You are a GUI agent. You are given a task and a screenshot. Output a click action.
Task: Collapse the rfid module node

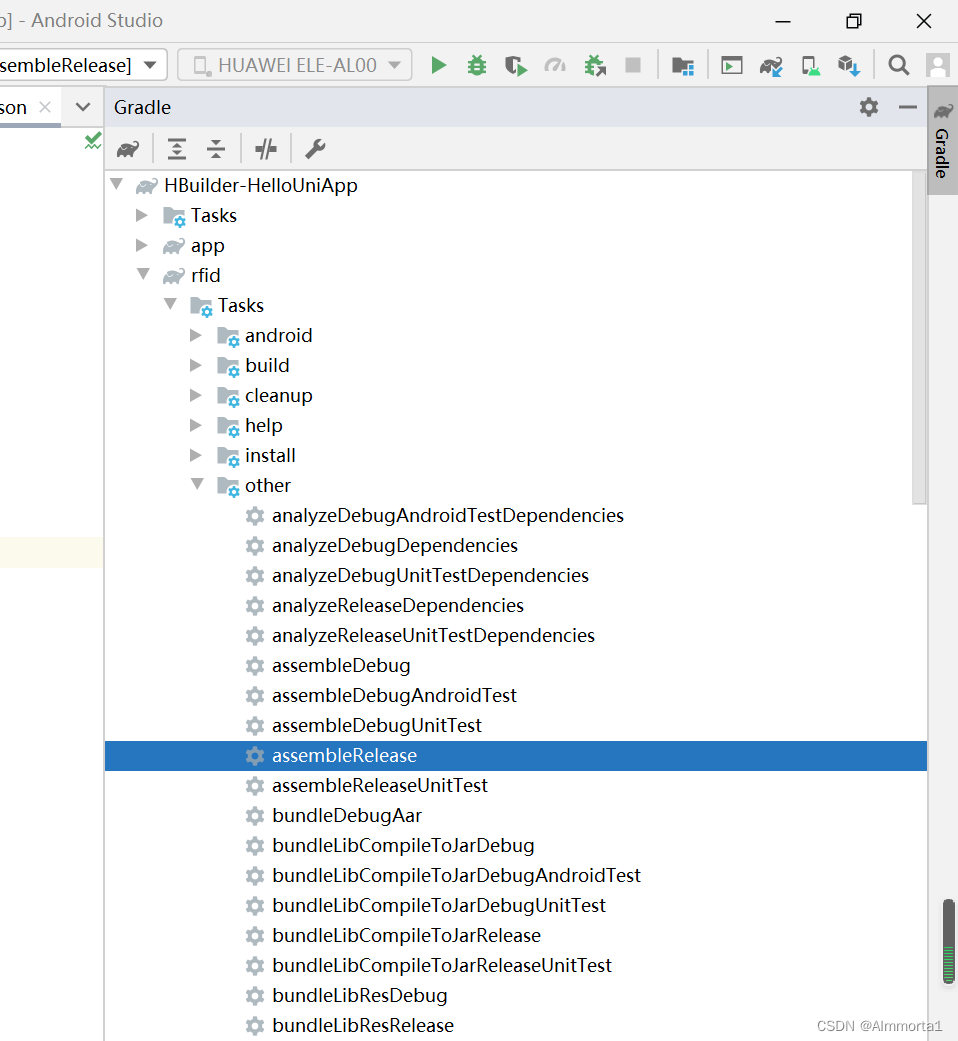(143, 275)
